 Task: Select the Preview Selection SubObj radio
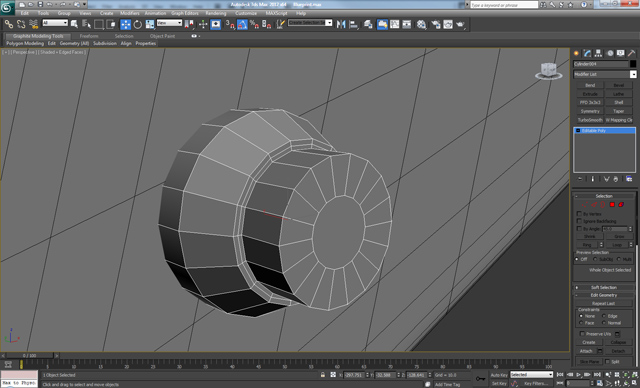tap(595, 259)
